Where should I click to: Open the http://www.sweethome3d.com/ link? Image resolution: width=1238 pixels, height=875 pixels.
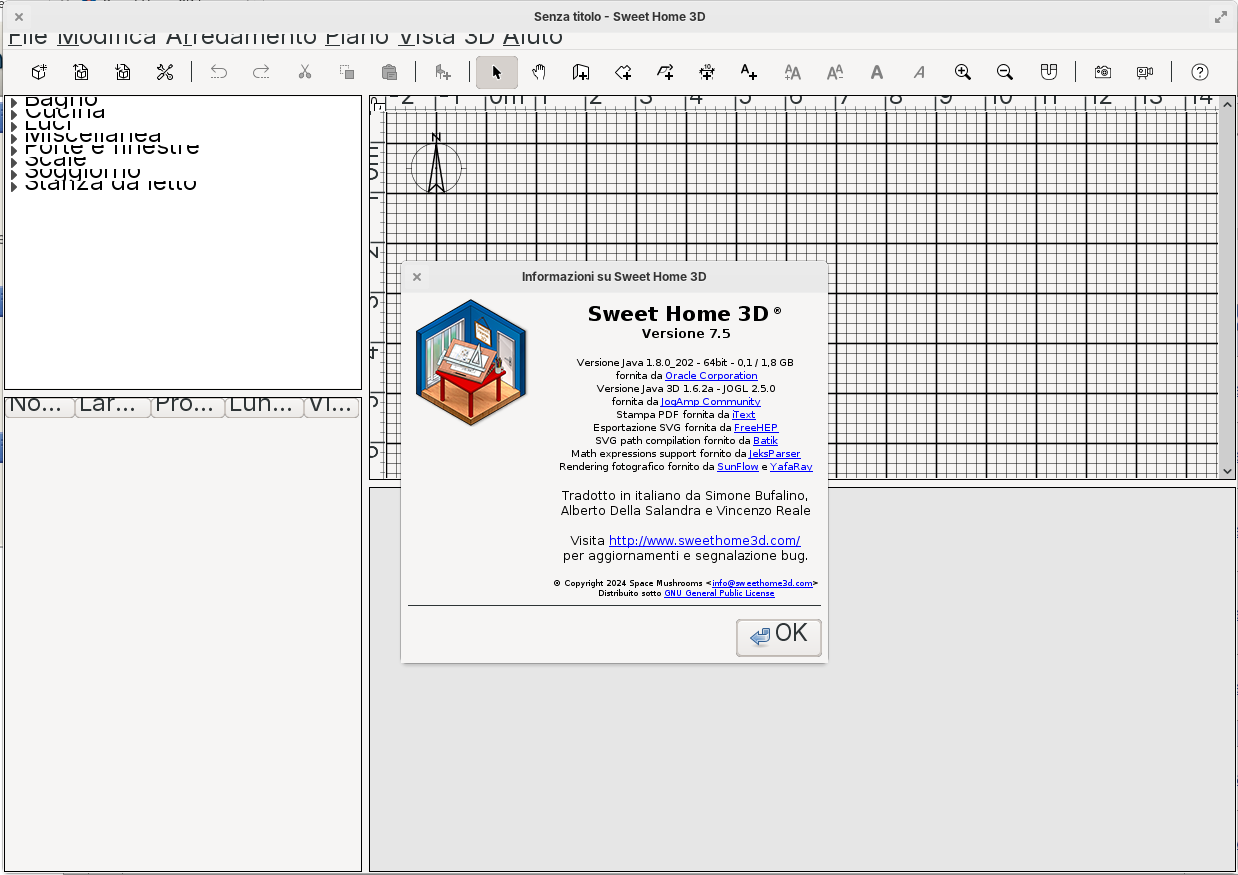tap(704, 541)
